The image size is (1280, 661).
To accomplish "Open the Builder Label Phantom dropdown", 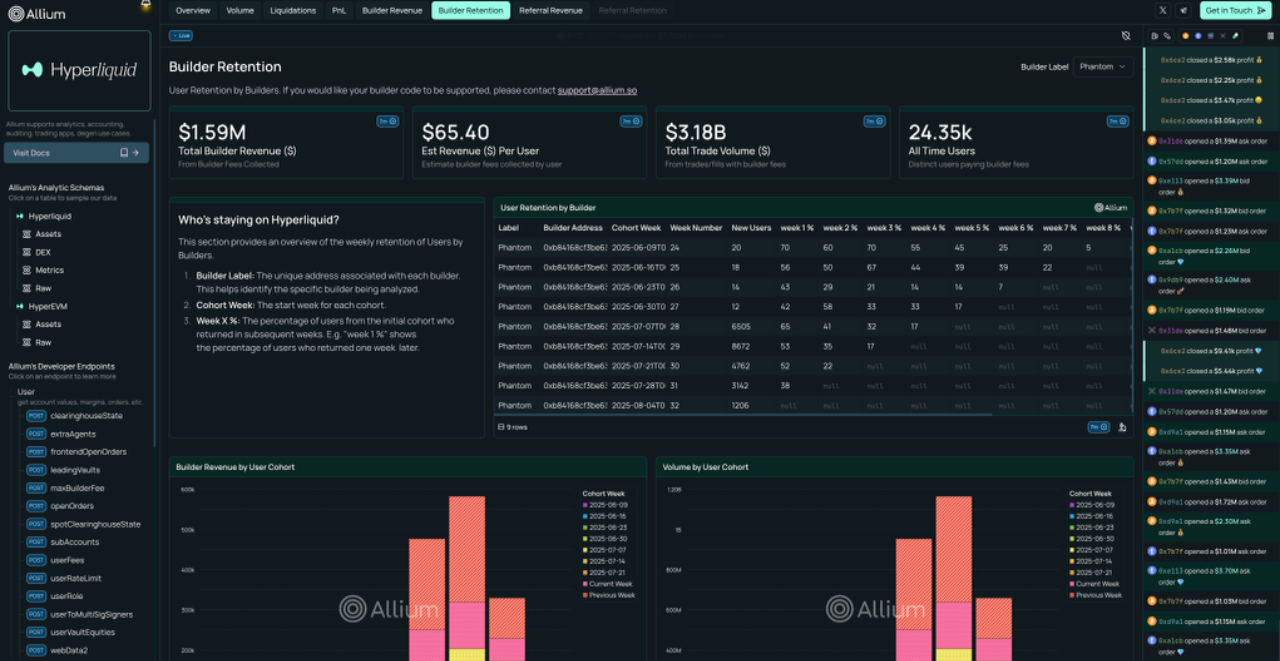I will coord(1103,67).
